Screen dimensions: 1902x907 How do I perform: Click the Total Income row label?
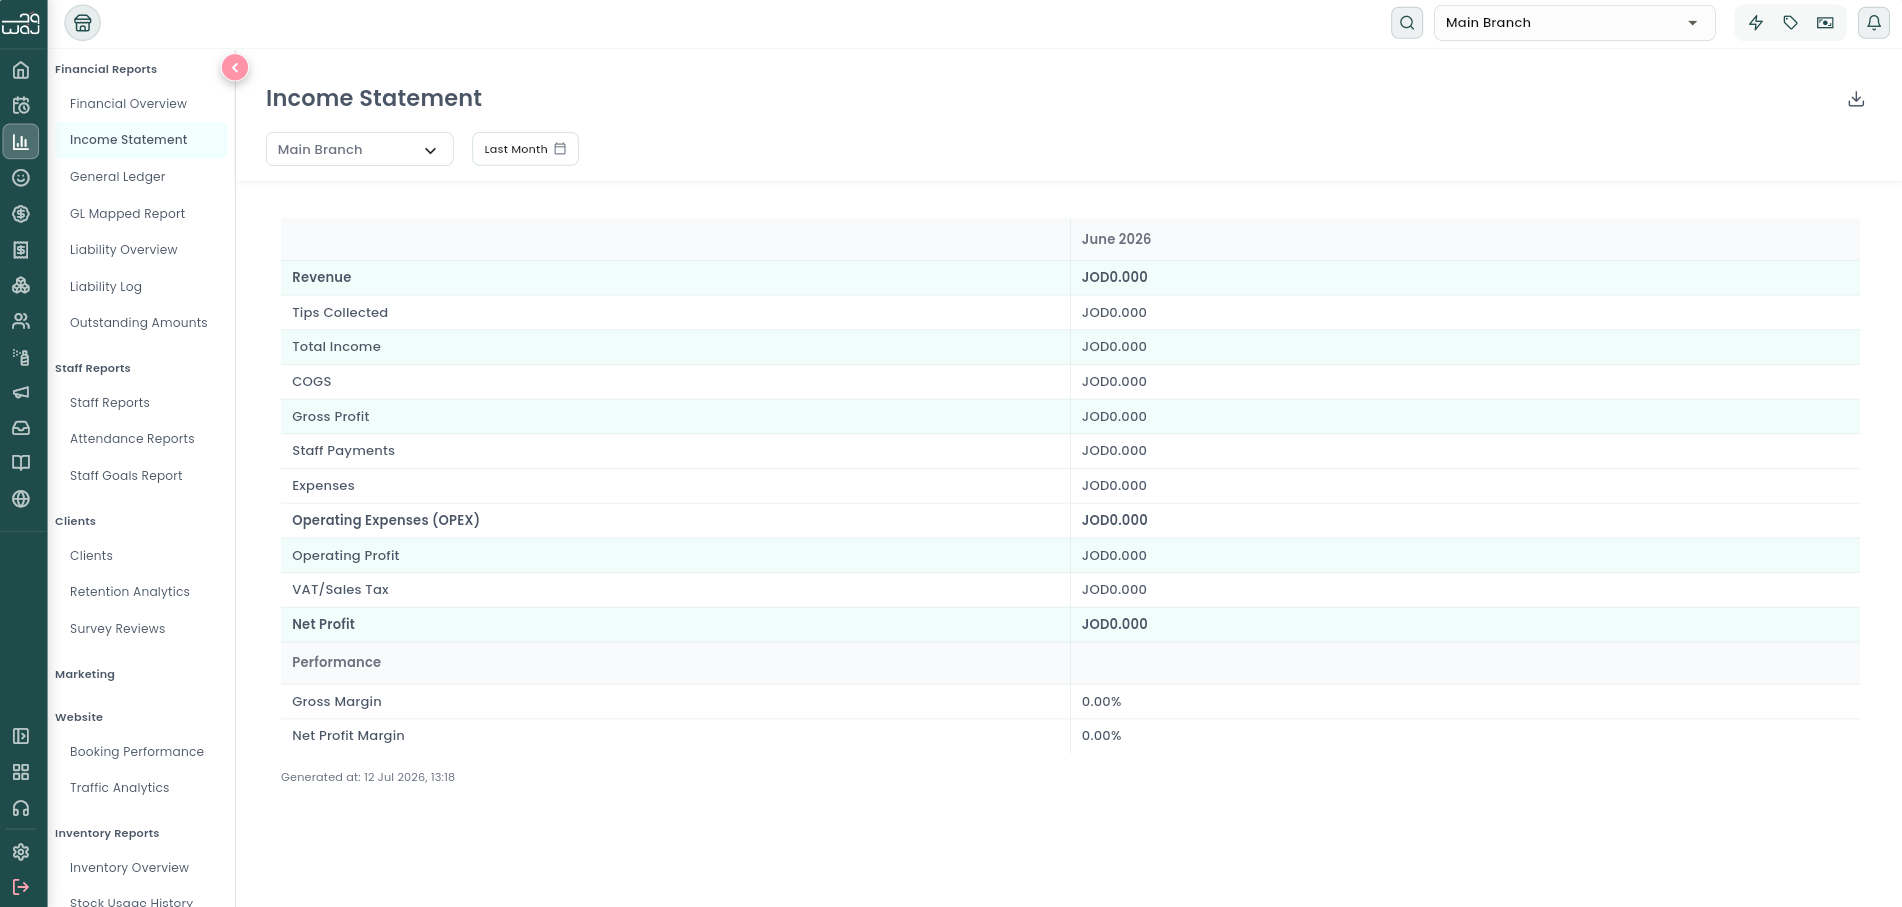pyautogui.click(x=337, y=347)
